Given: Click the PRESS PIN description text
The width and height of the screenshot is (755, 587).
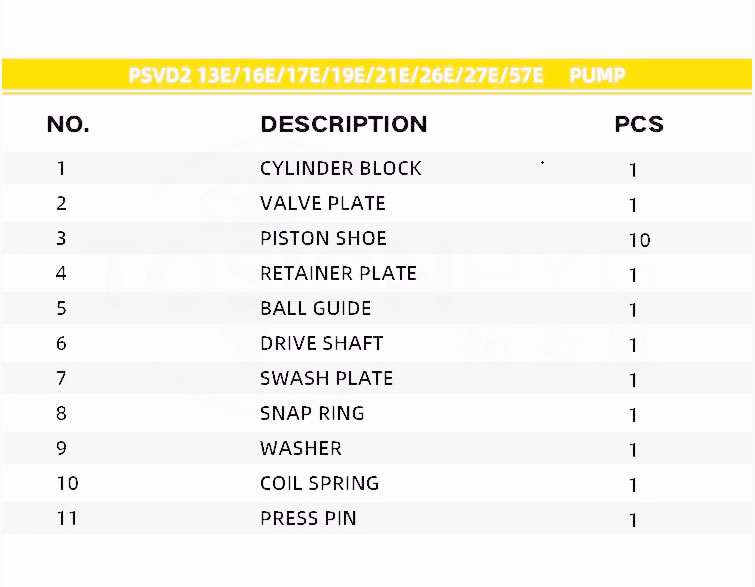Looking at the screenshot, I should (x=308, y=518).
